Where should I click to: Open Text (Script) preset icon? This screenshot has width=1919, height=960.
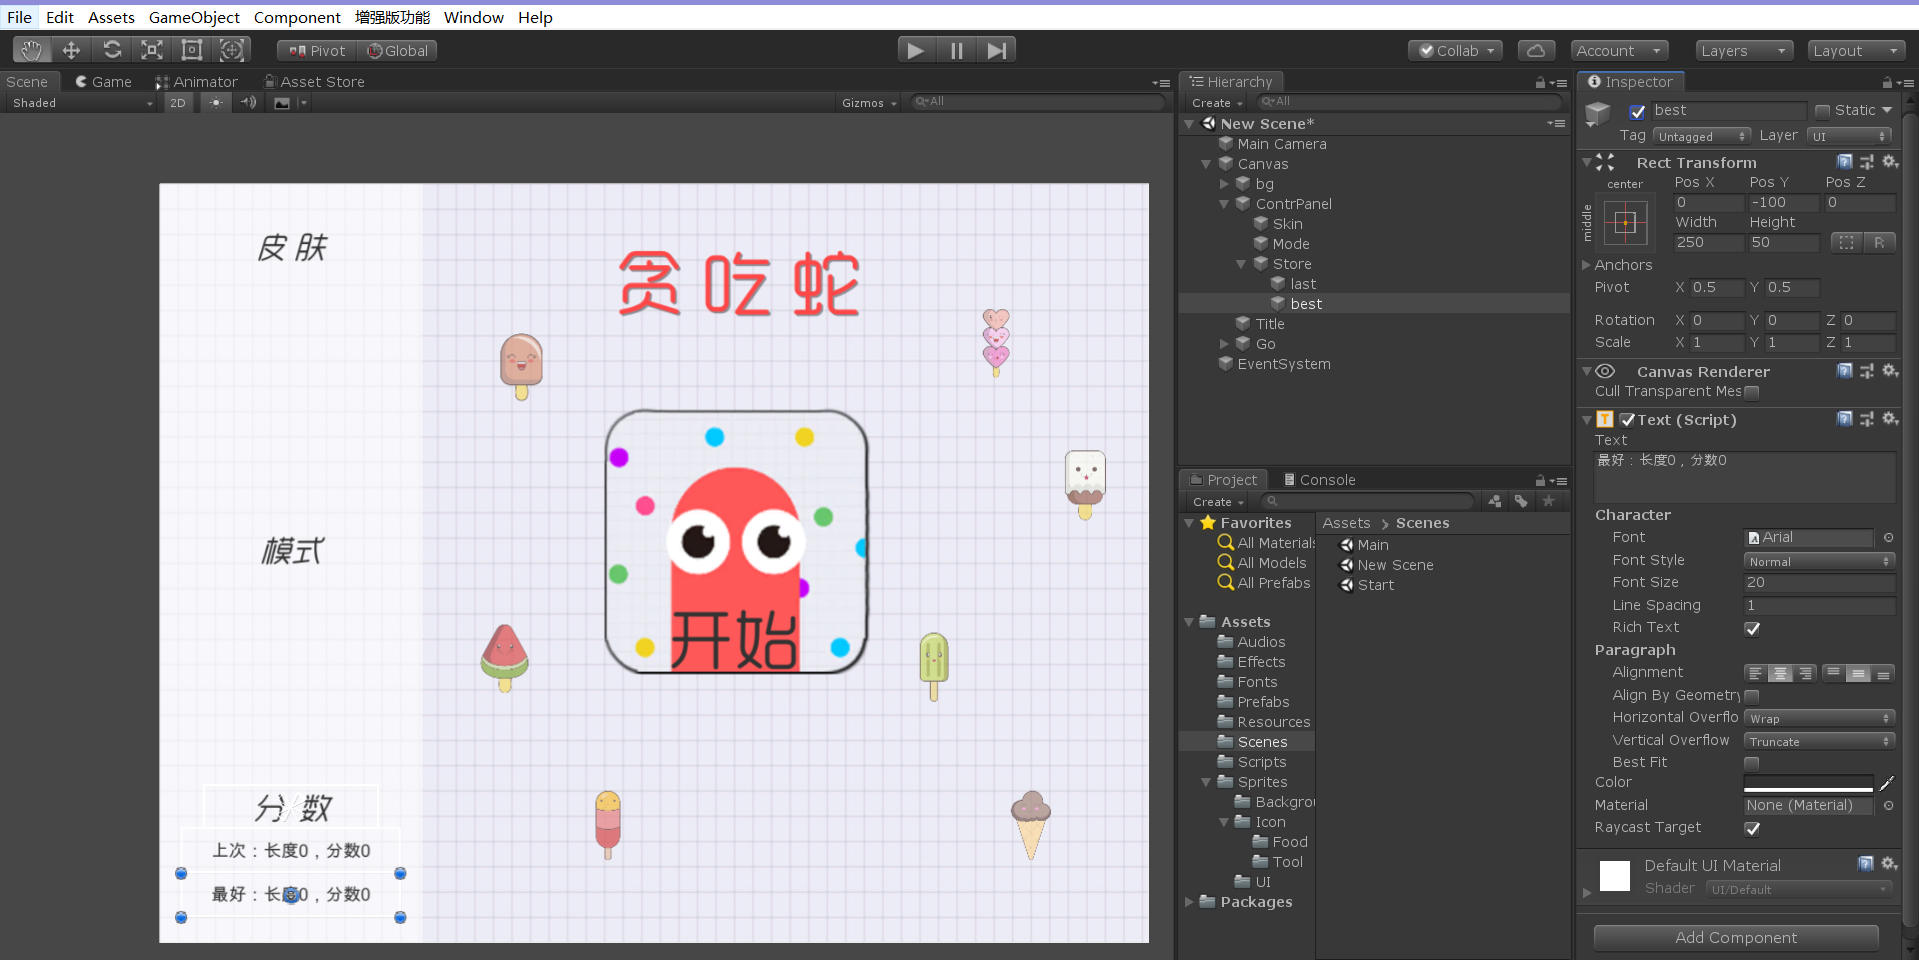click(1867, 419)
